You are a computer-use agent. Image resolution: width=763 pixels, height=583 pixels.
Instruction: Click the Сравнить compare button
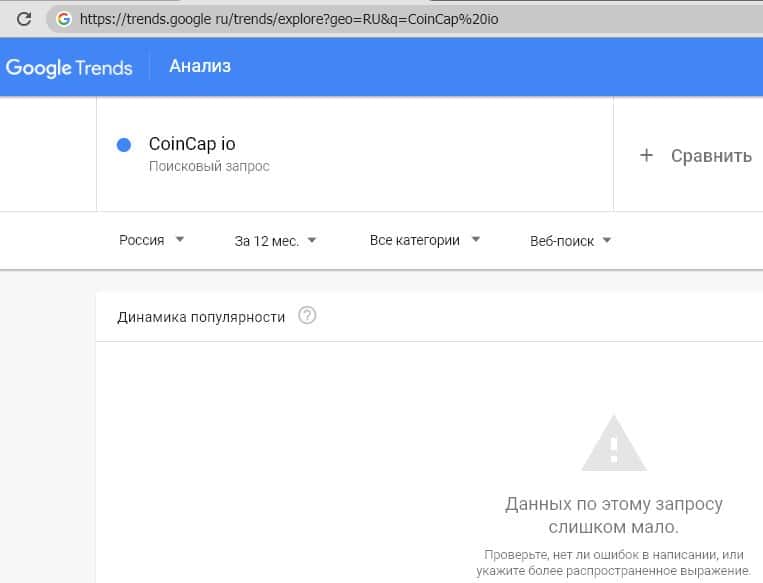click(710, 155)
